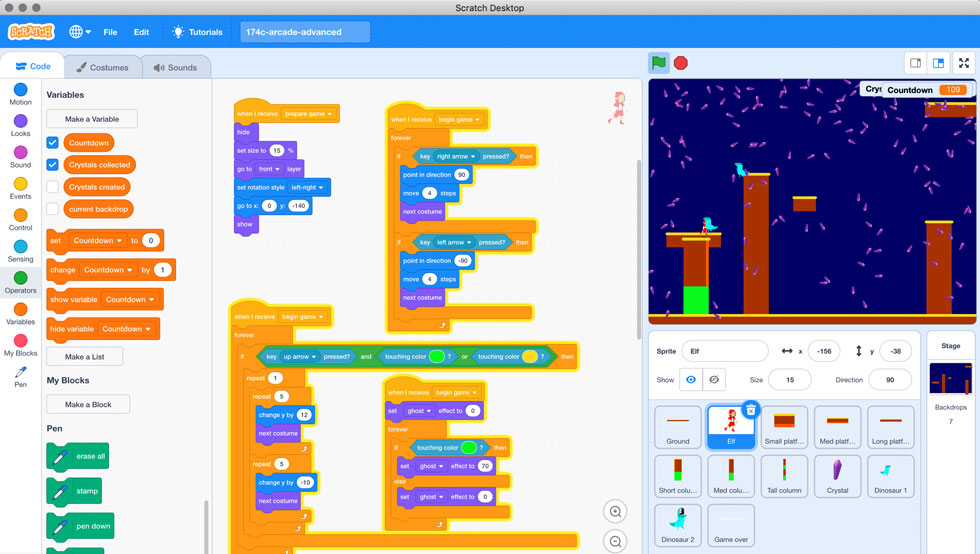Click Make a Variable button
The image size is (980, 554).
(x=91, y=119)
